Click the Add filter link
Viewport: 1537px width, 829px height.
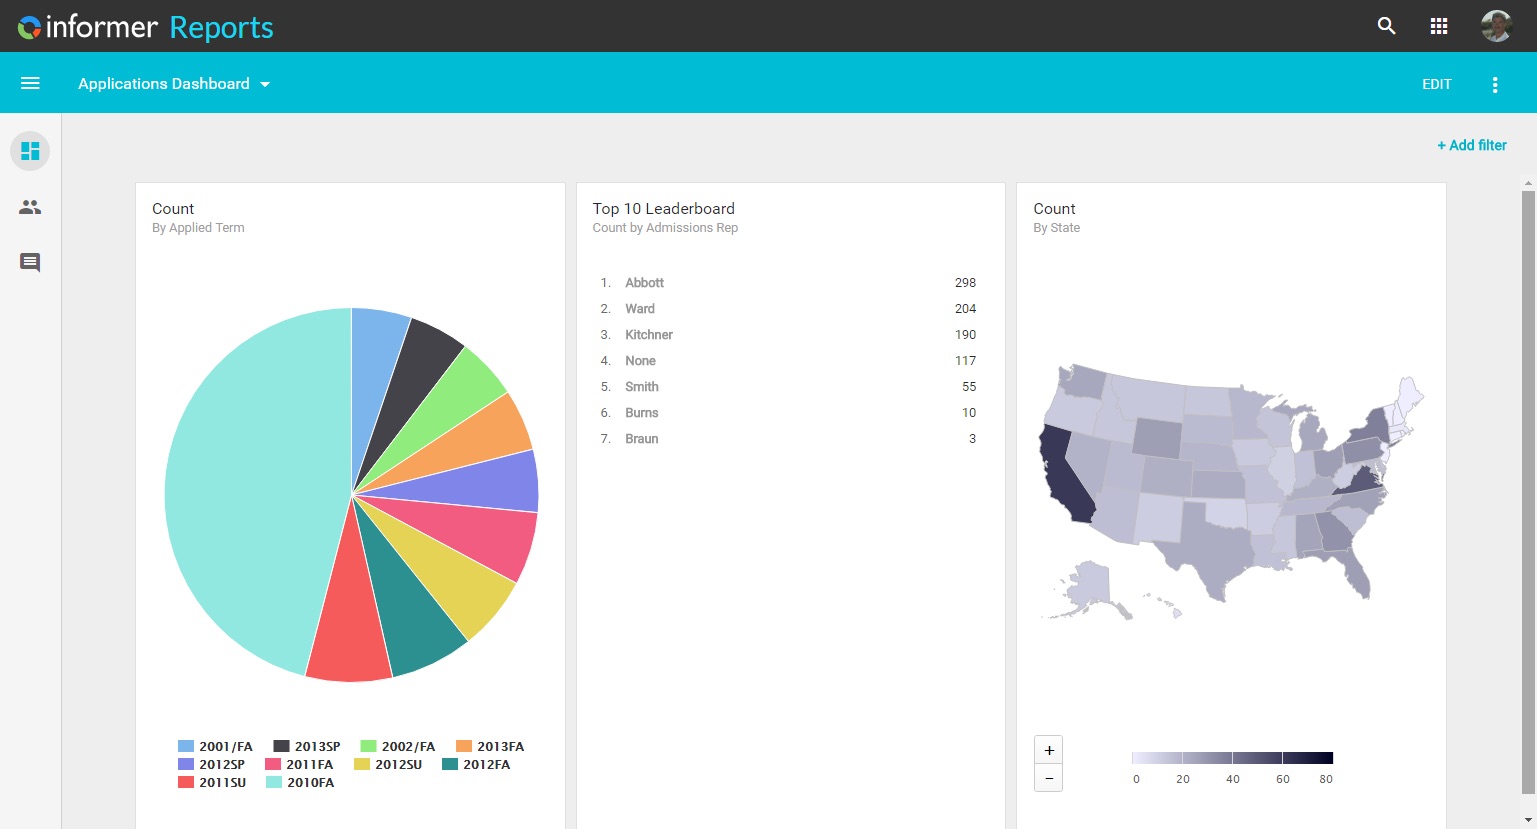point(1472,145)
